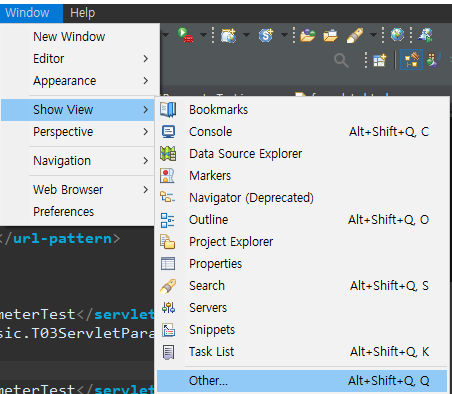Click the magnifier quick access icon
The image size is (452, 394).
coord(341,61)
